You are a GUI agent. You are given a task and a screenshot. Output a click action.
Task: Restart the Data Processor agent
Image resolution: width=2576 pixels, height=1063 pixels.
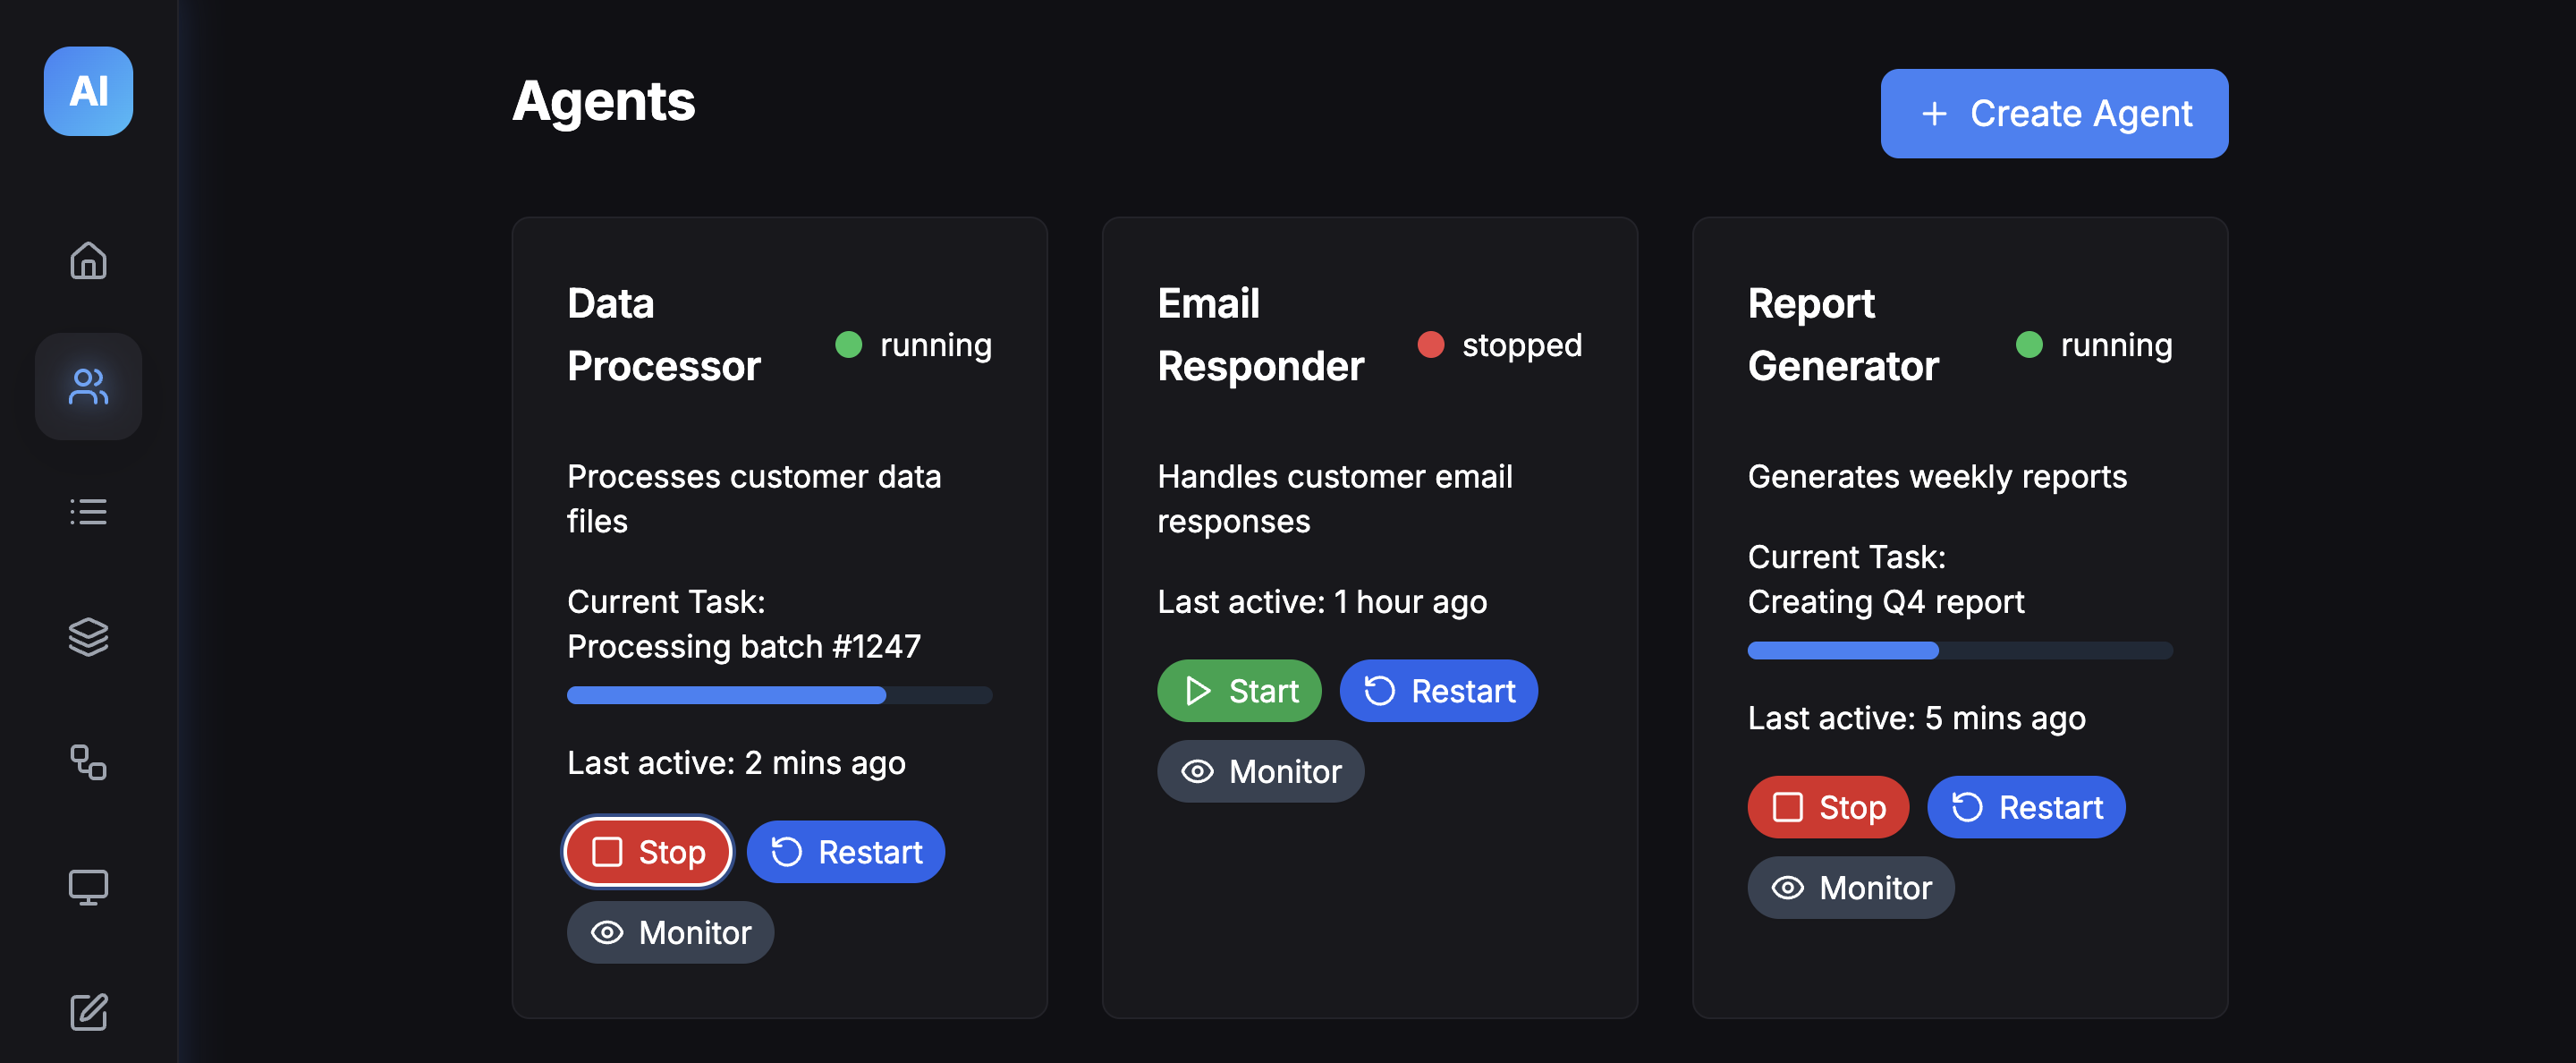pos(846,852)
